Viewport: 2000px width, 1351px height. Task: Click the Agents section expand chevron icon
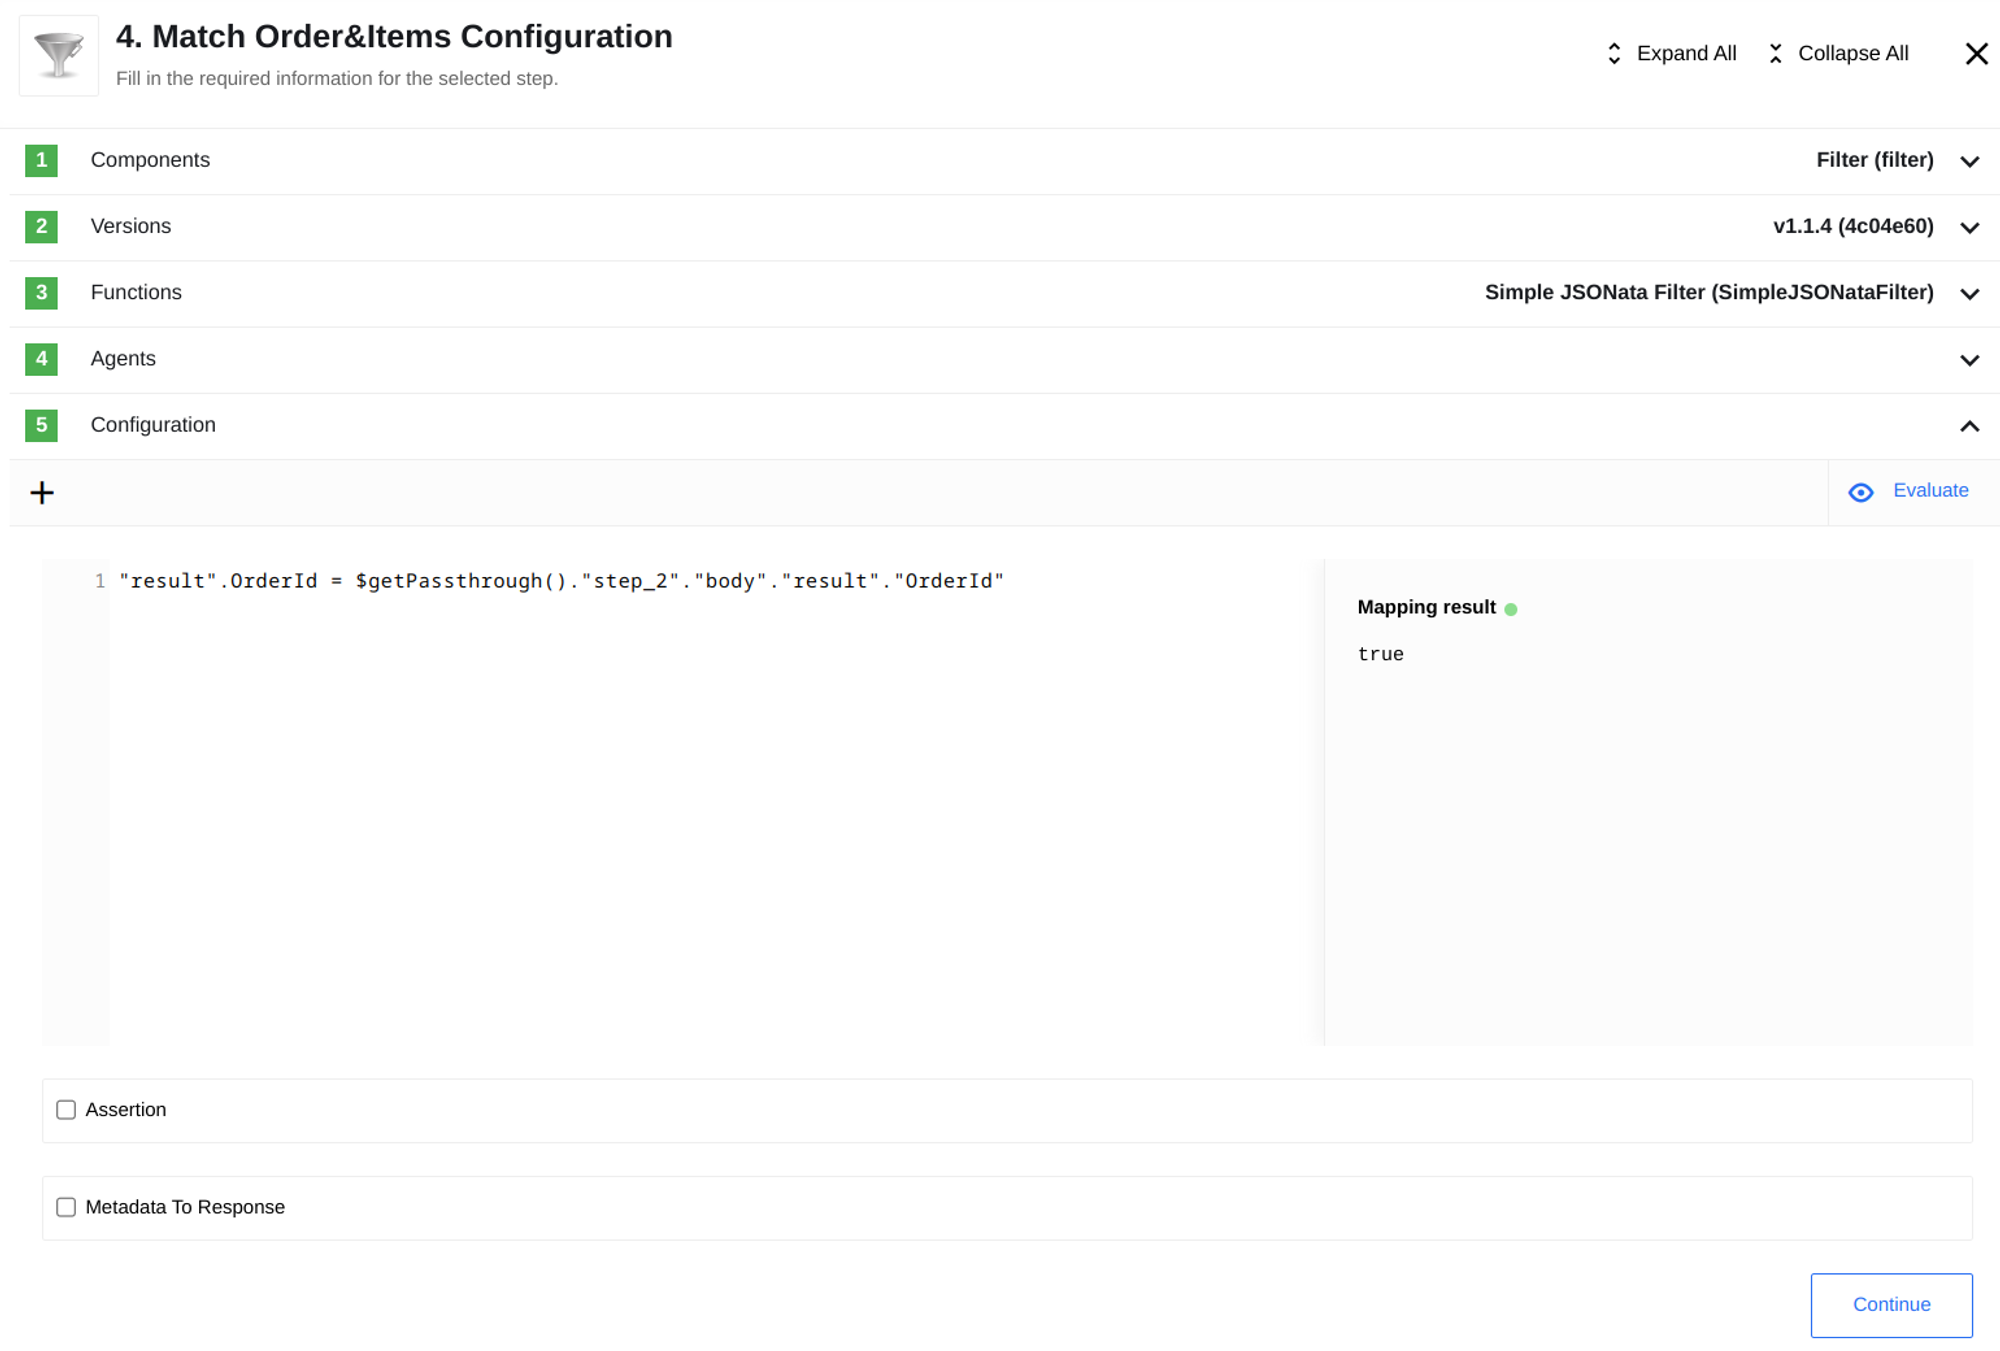coord(1970,359)
